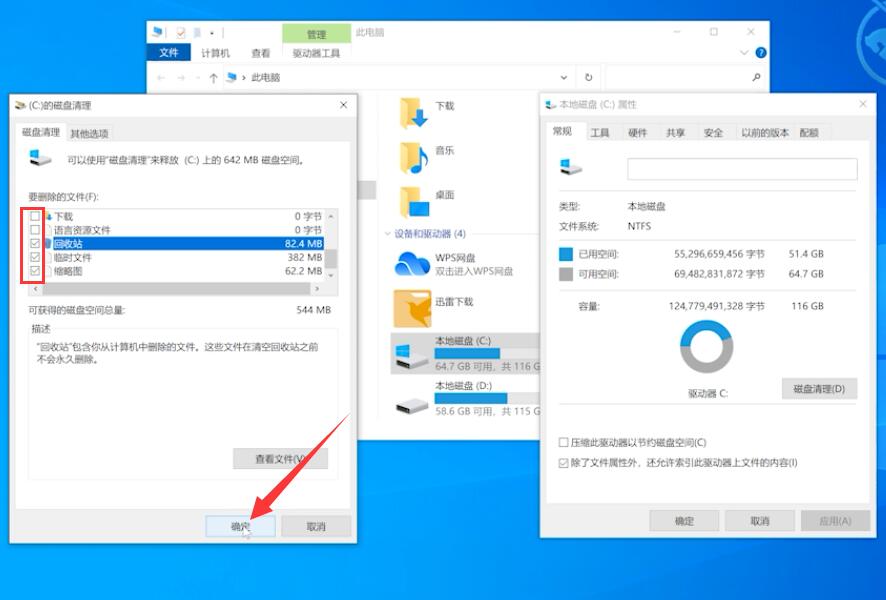The height and width of the screenshot is (600, 886).
Task: Open the 硬件 tab in properties
Action: (x=637, y=133)
